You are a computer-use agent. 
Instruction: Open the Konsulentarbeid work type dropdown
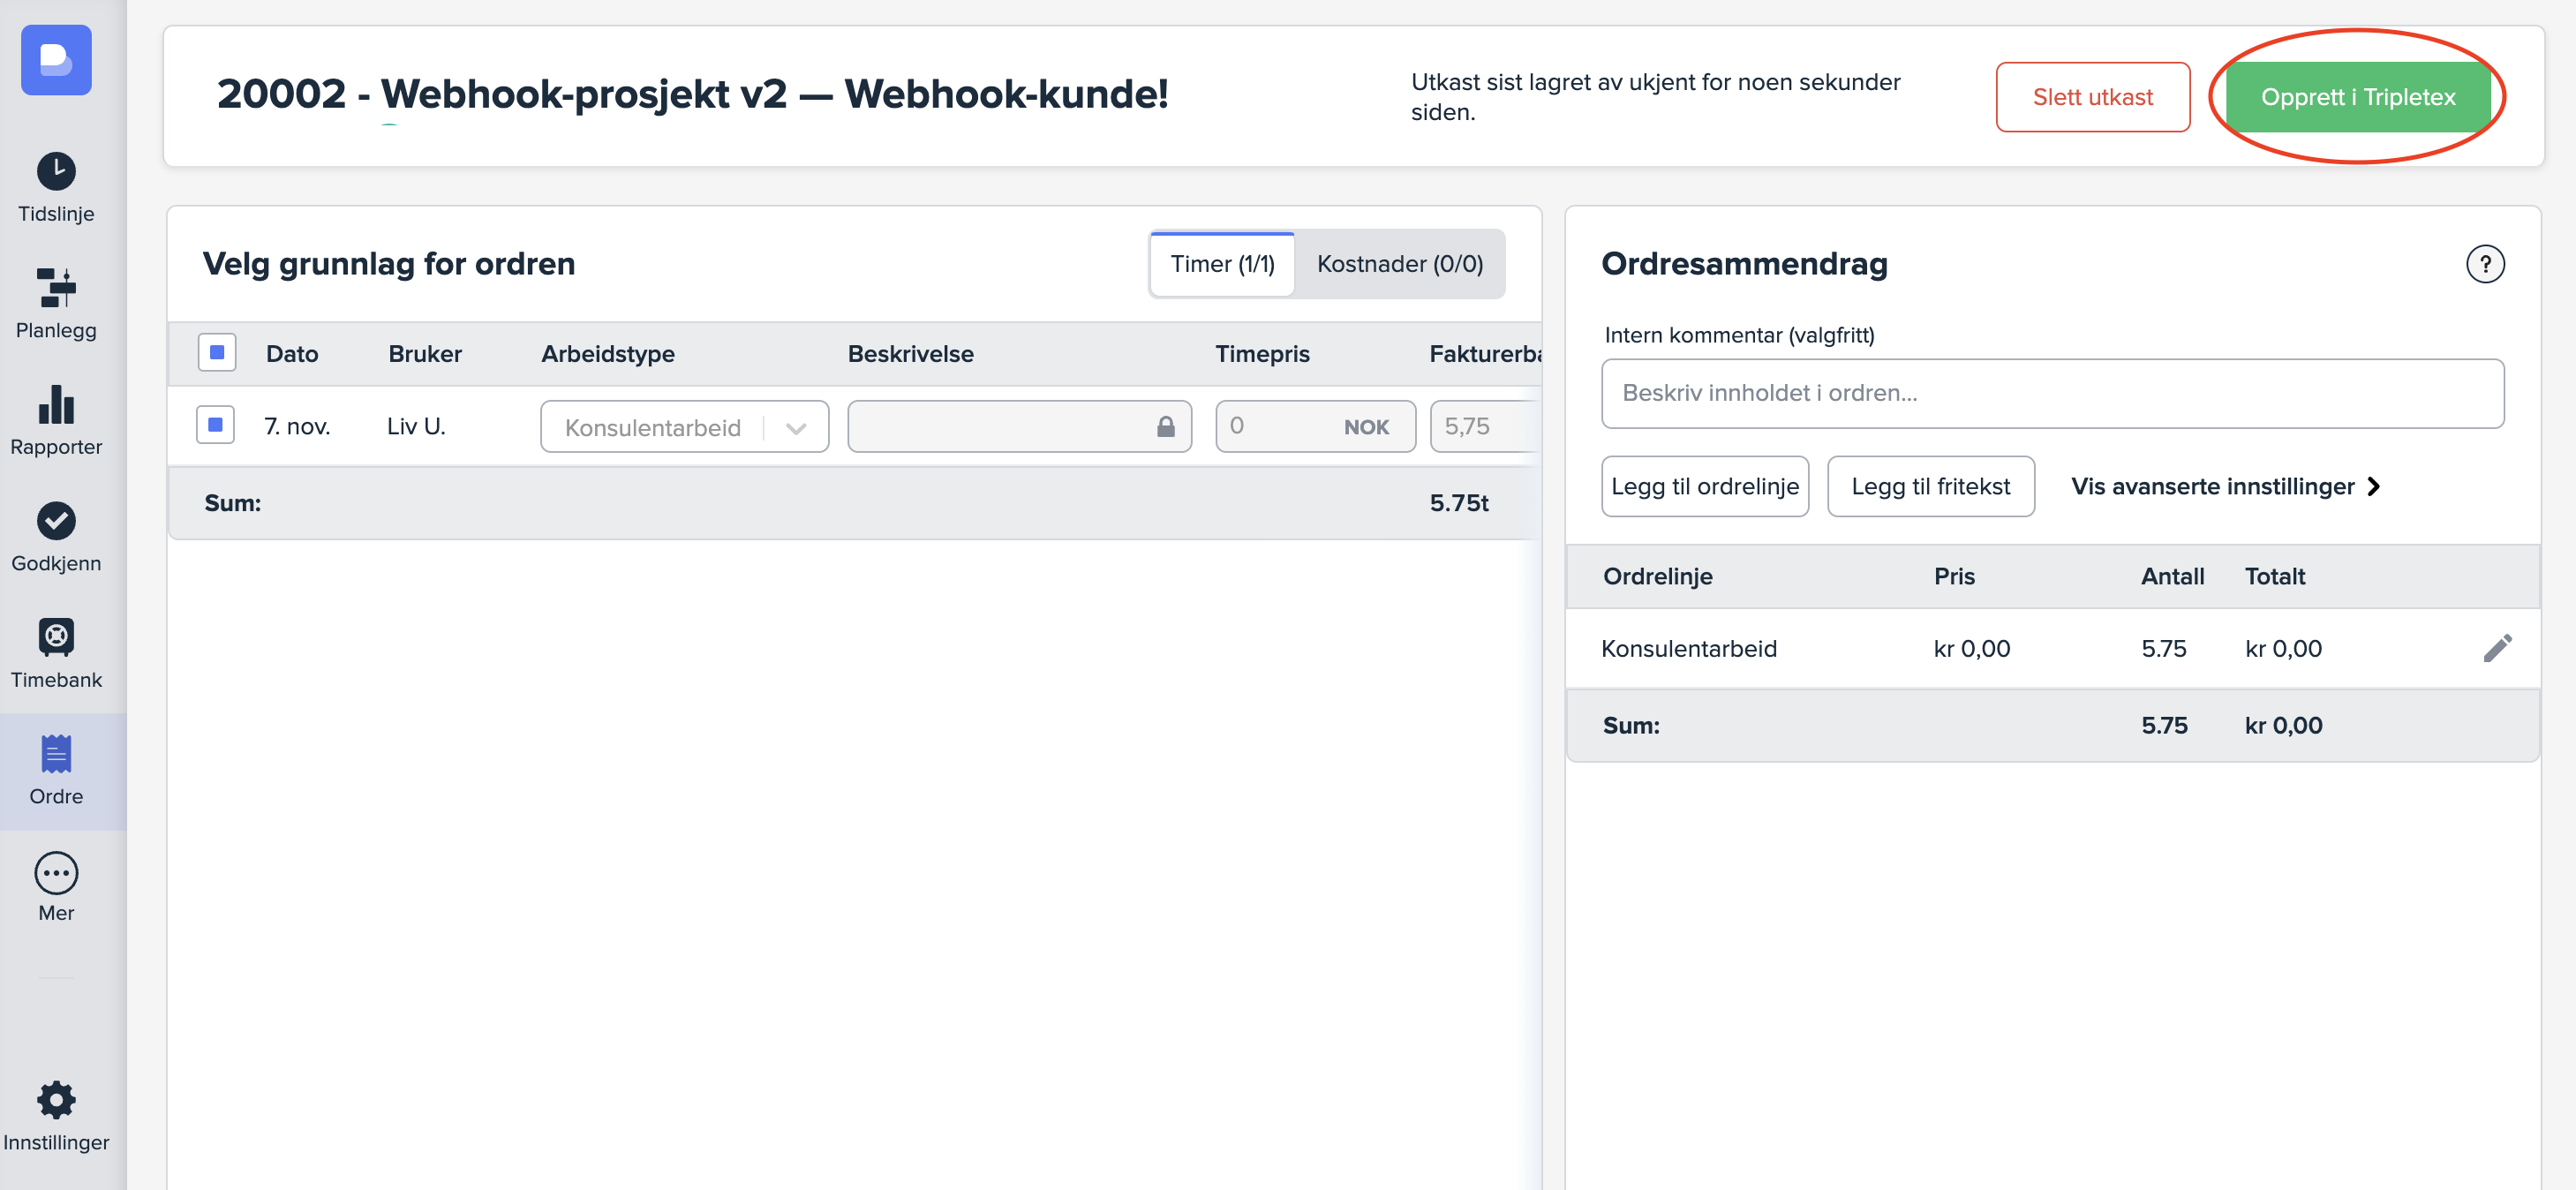tap(684, 427)
